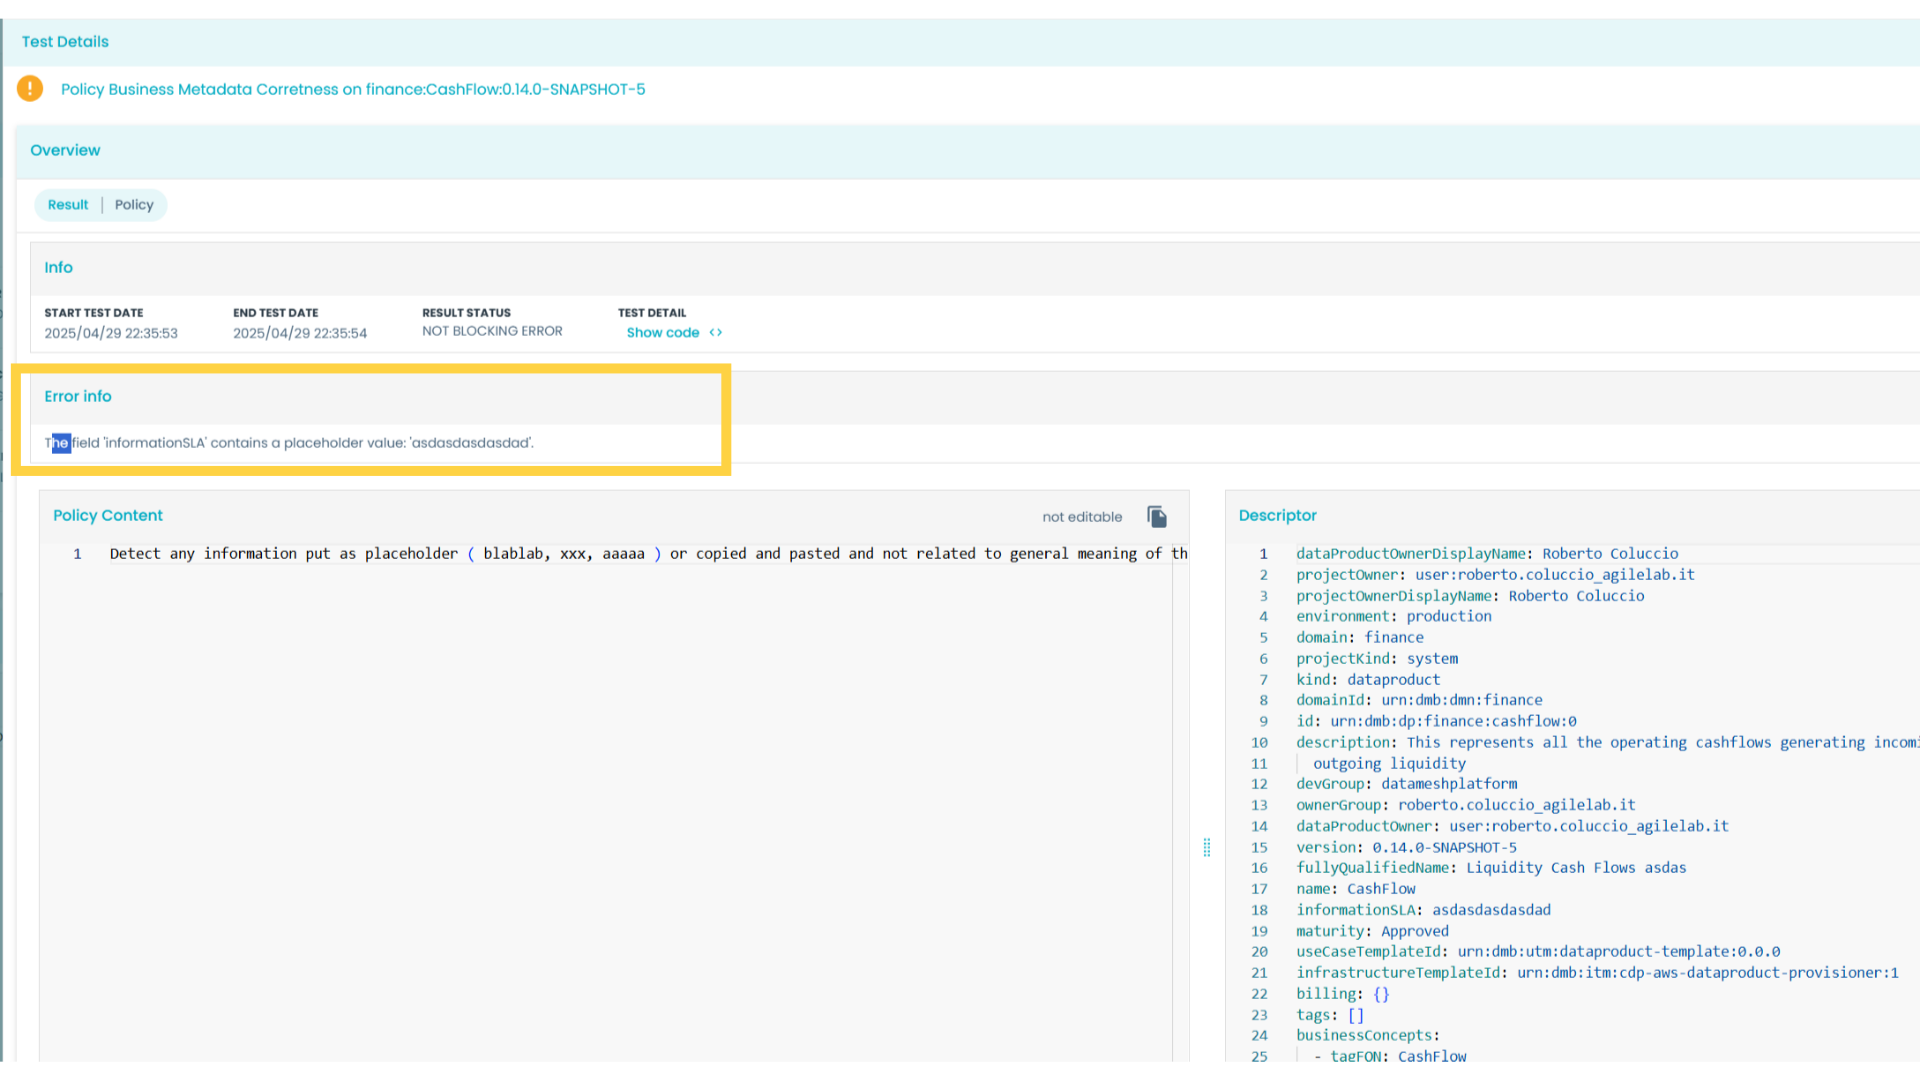Click the orange warning status icon
This screenshot has width=1920, height=1080.
coord(30,89)
